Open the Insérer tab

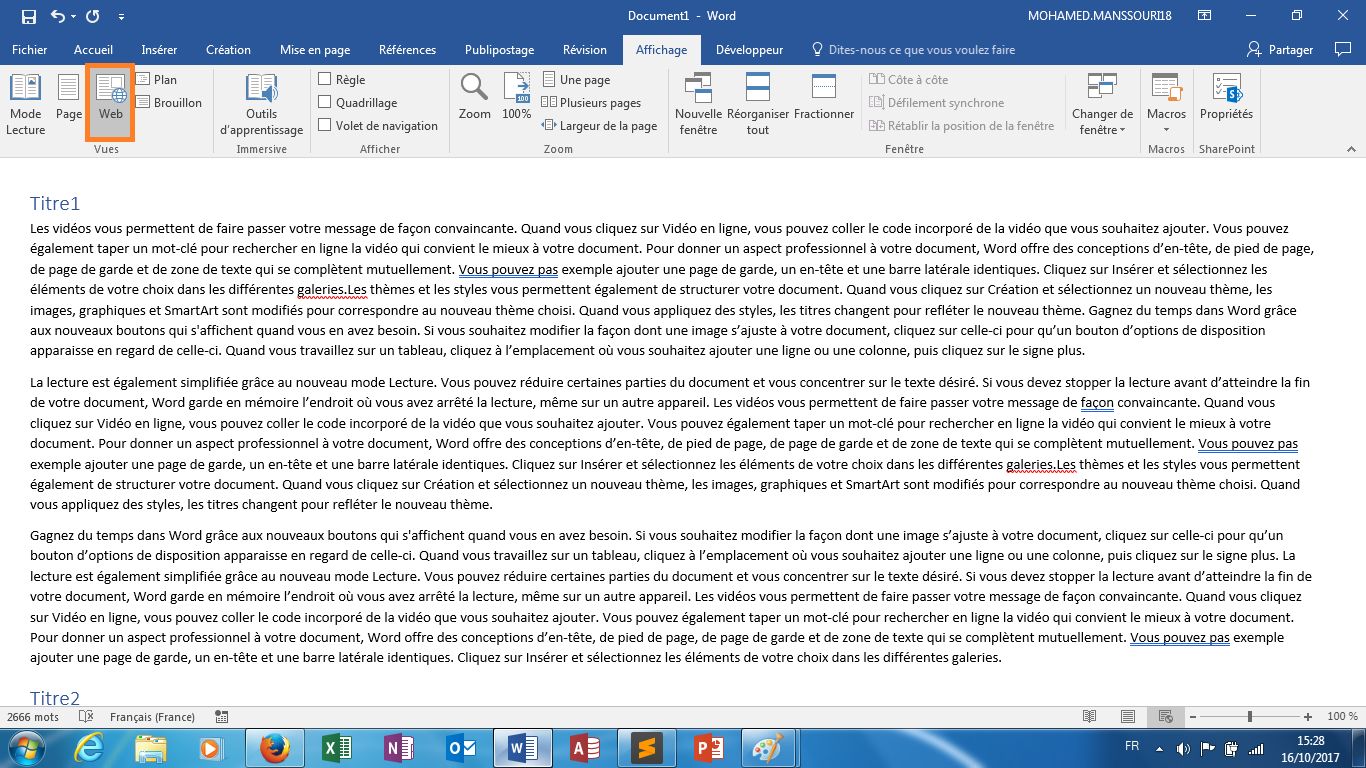[159, 50]
